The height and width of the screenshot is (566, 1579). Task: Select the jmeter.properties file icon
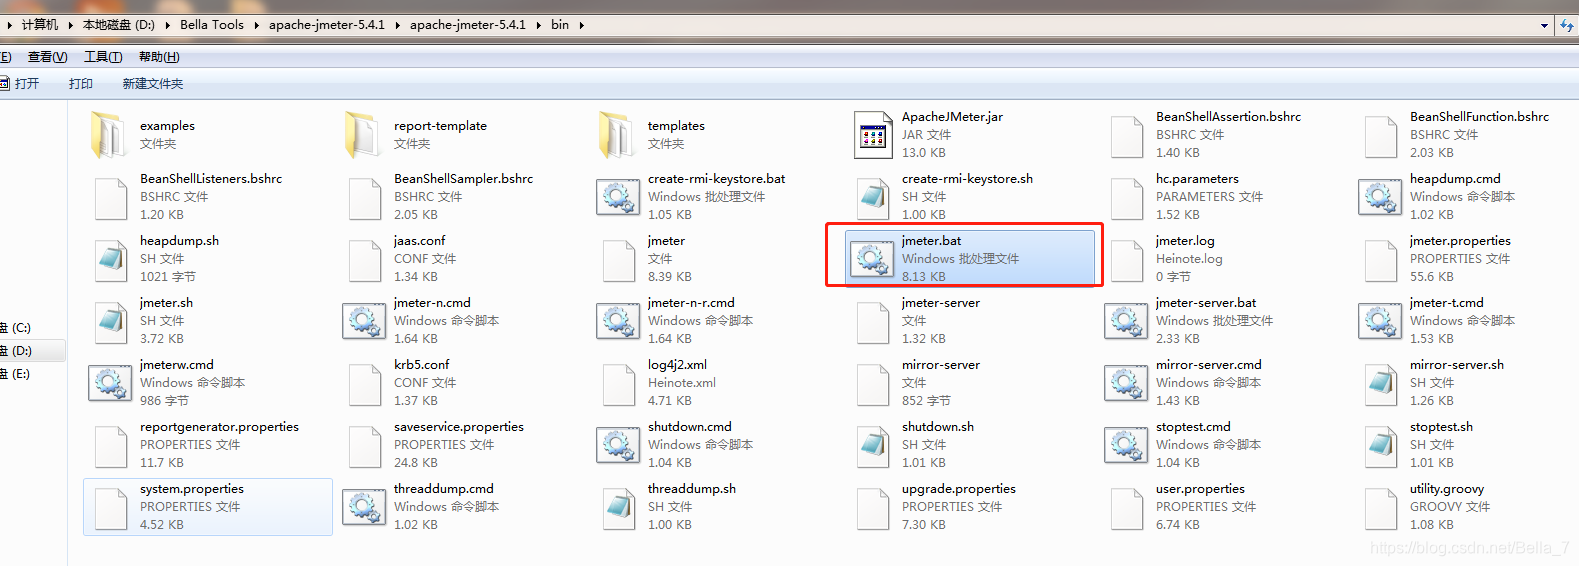[x=1380, y=260]
